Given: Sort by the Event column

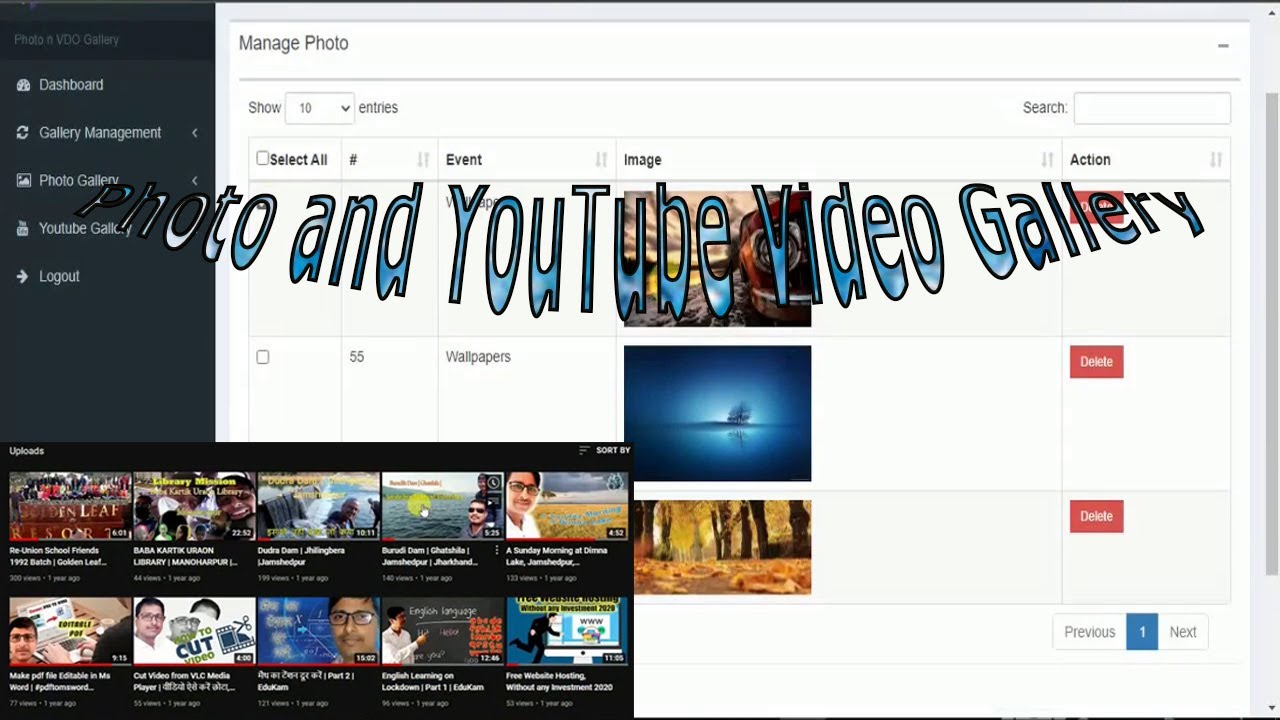Looking at the screenshot, I should [x=527, y=160].
